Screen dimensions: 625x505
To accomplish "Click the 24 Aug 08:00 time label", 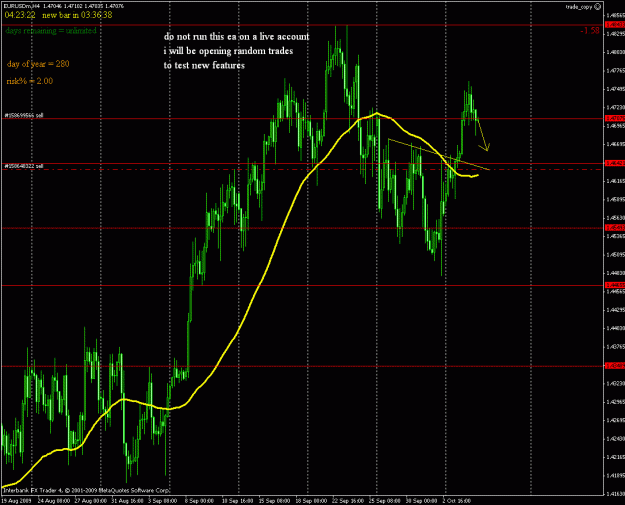I will point(54,501).
